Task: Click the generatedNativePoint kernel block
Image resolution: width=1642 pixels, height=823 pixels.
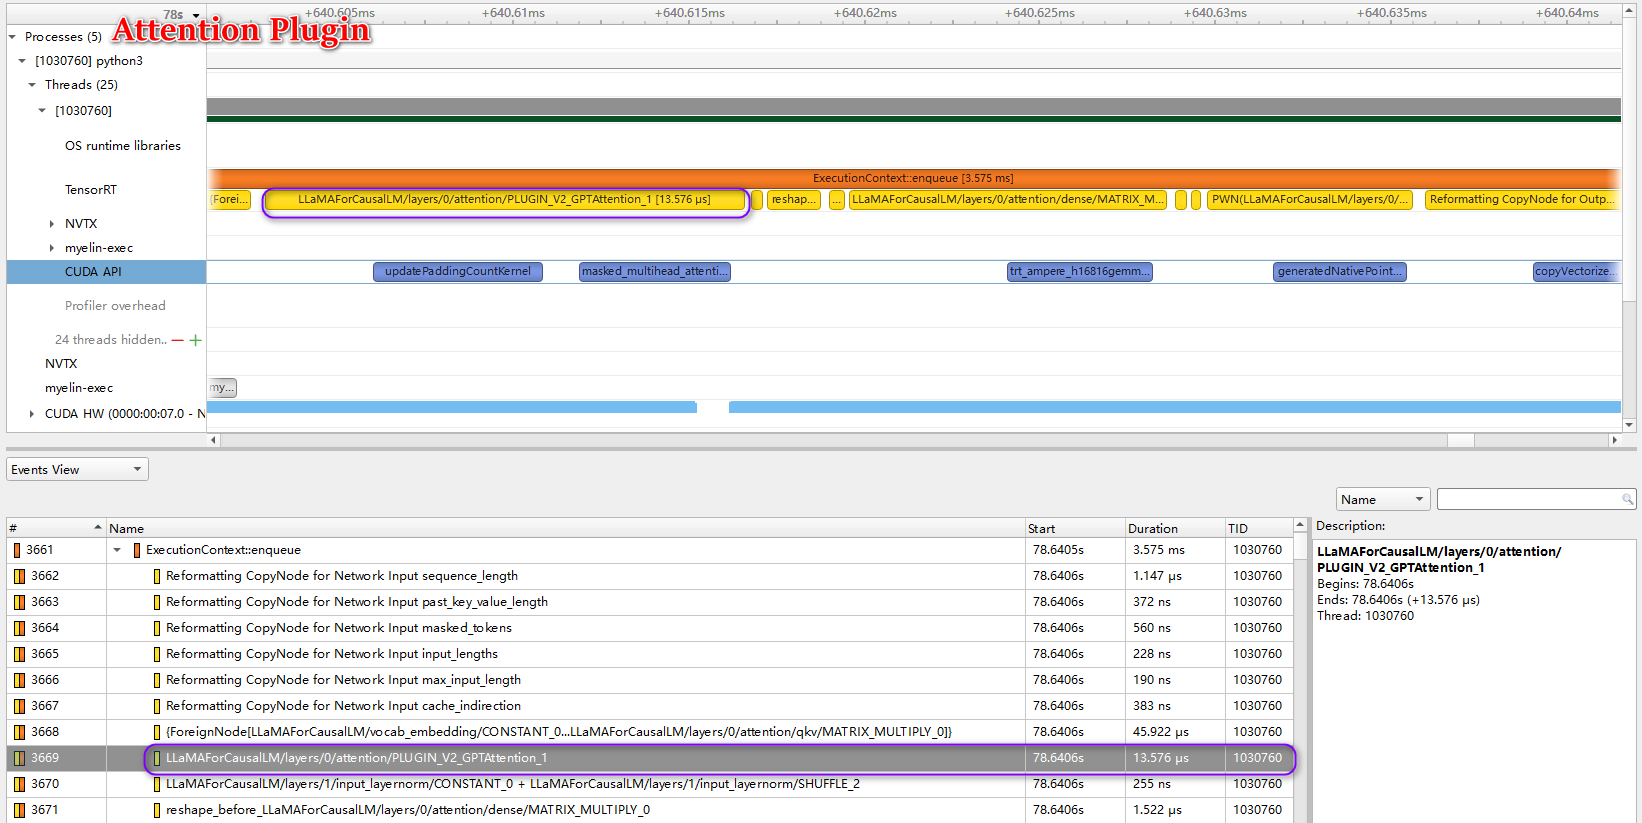Action: [1341, 272]
